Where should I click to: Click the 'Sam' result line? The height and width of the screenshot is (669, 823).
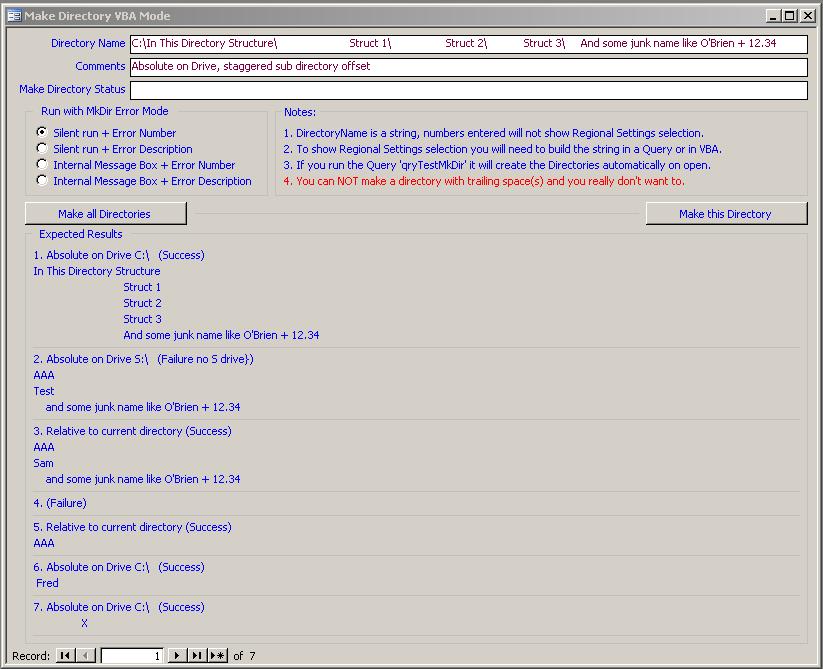click(x=43, y=463)
